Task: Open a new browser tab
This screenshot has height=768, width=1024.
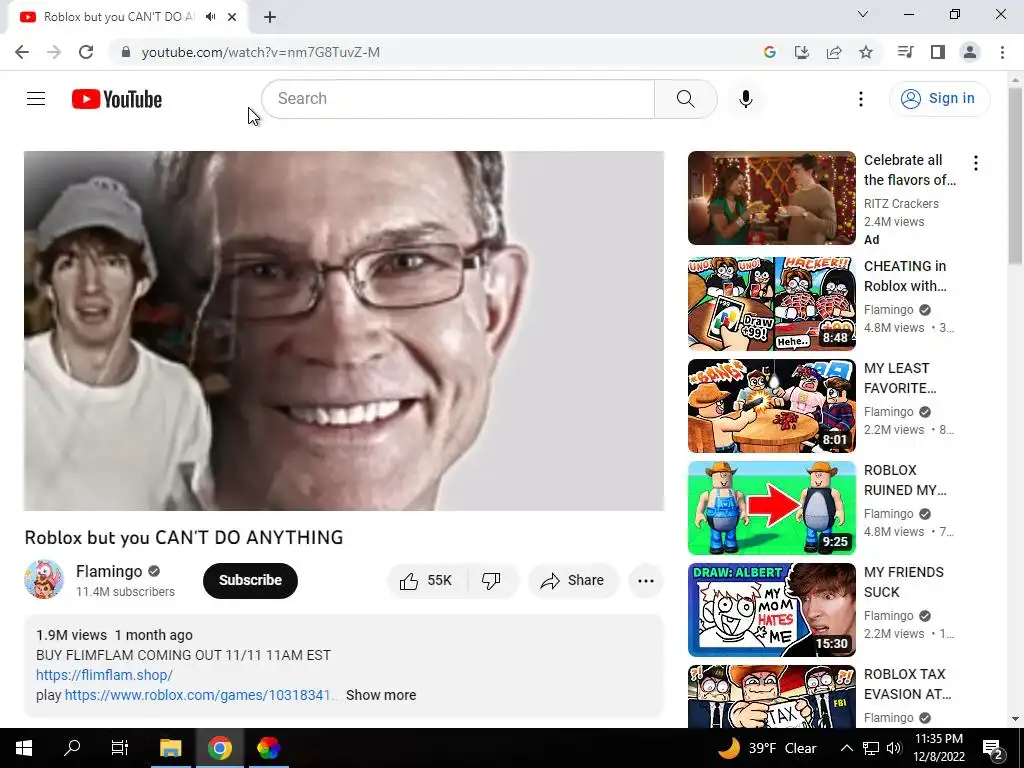Action: [x=270, y=17]
